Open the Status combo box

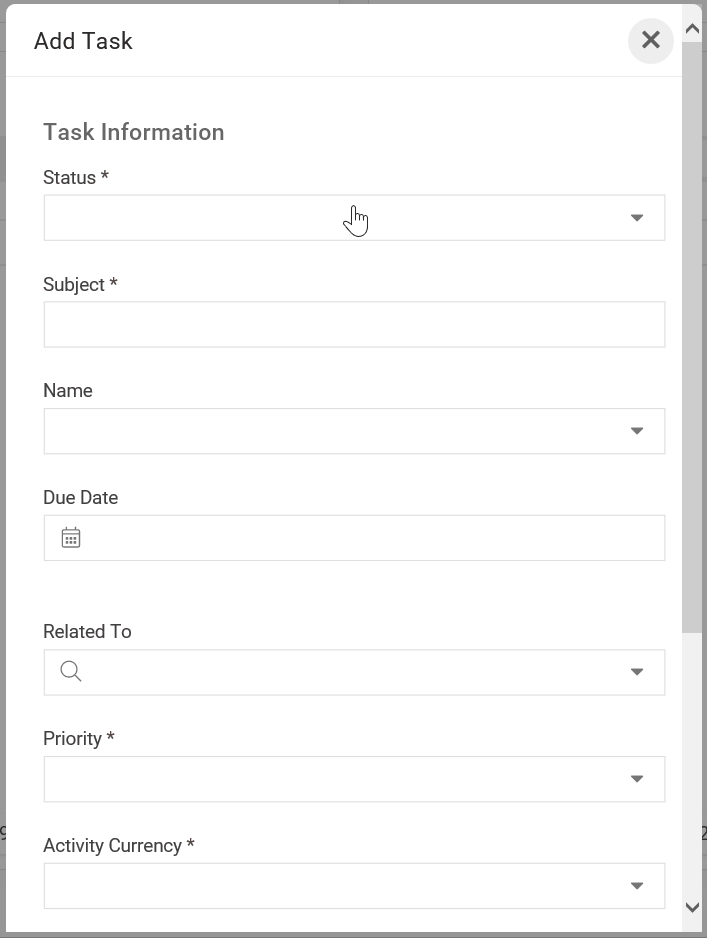(330, 218)
